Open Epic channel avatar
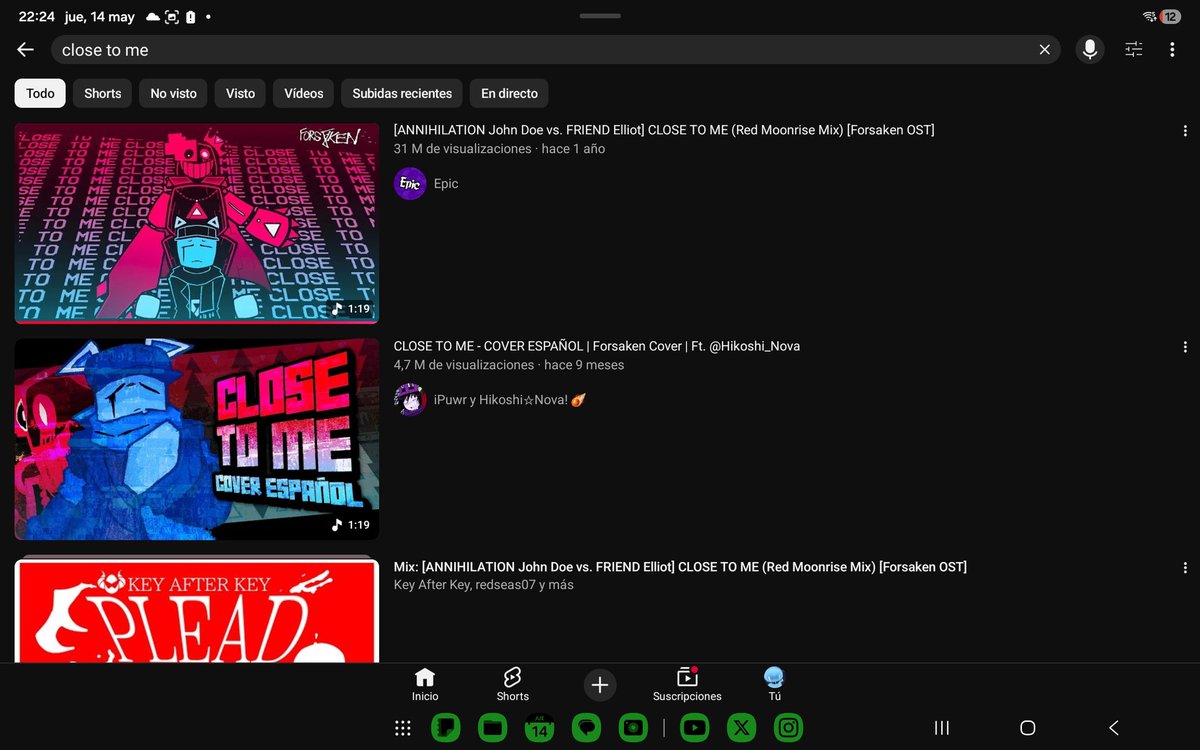The width and height of the screenshot is (1200, 750). pos(410,184)
